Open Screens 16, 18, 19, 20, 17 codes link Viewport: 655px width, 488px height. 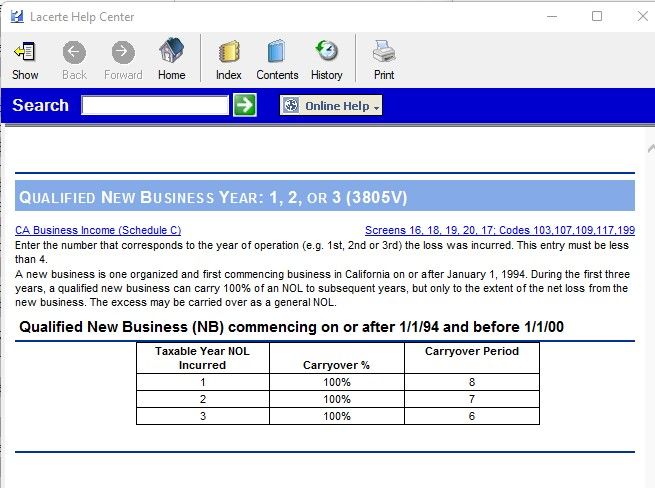(500, 230)
